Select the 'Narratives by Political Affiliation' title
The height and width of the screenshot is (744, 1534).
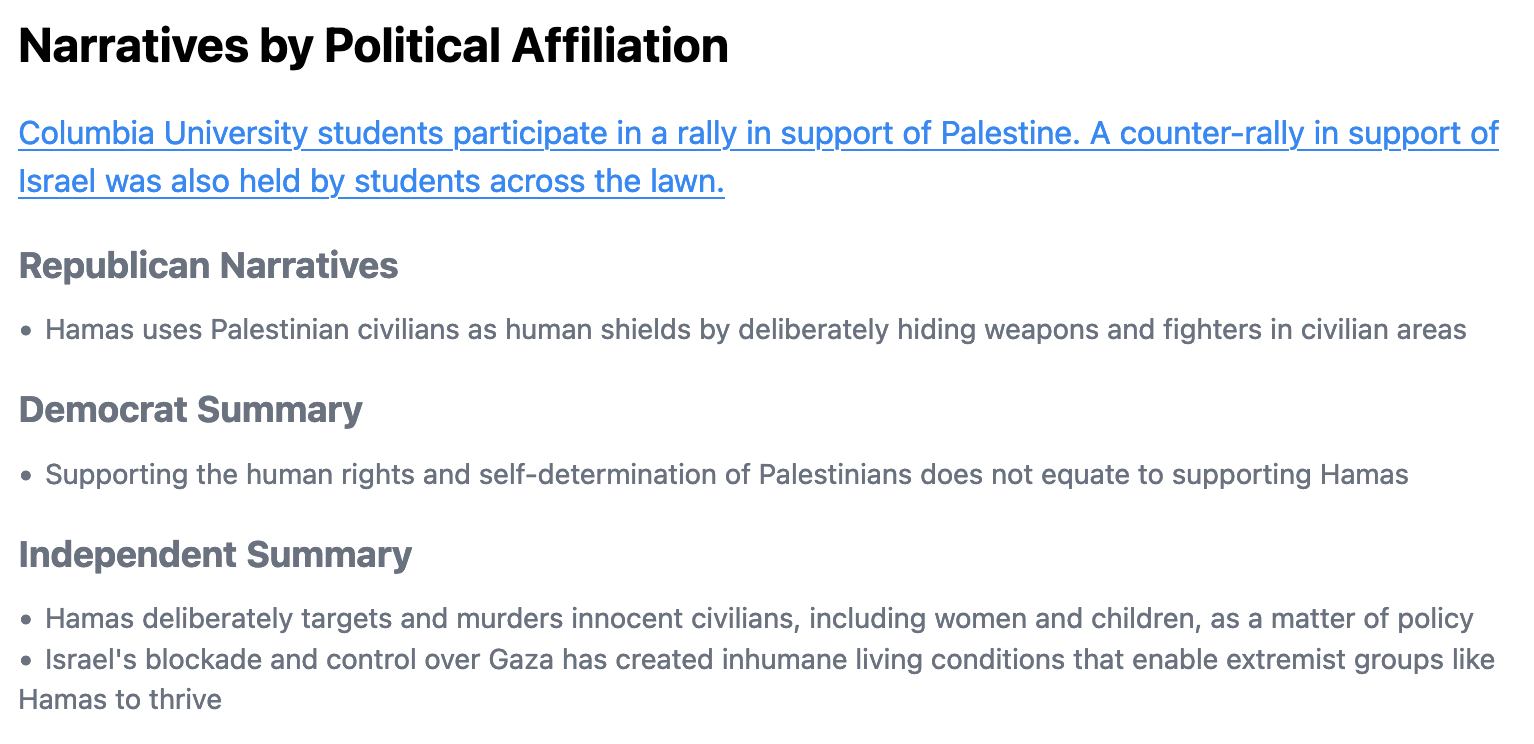click(374, 46)
